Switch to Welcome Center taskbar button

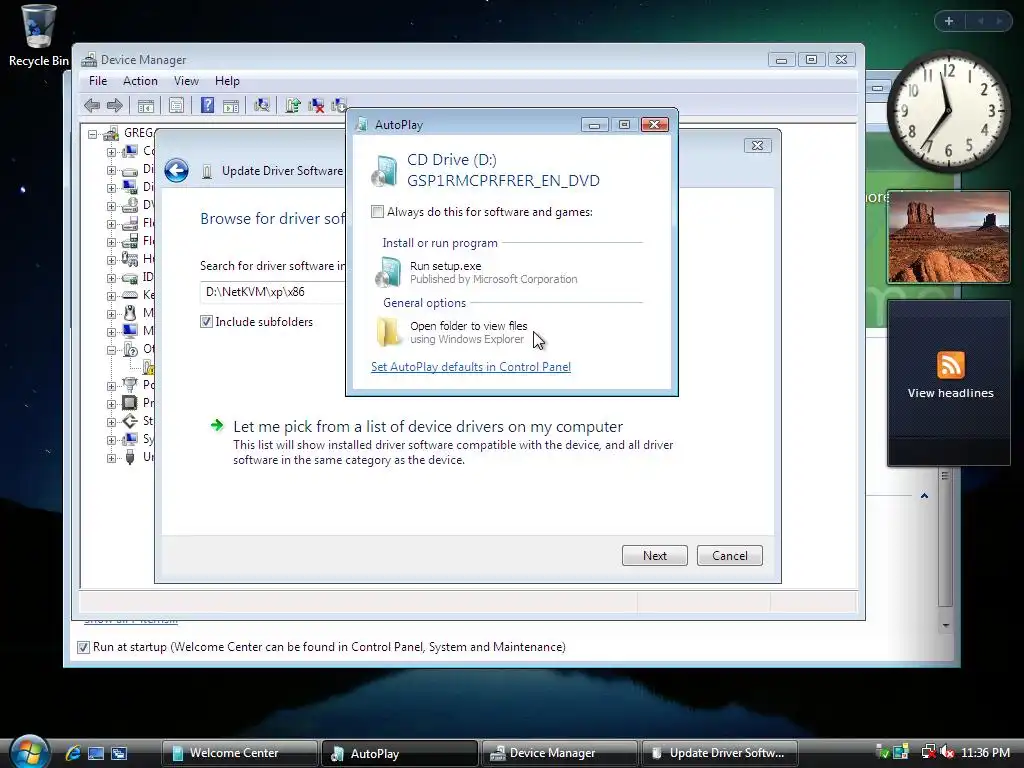pos(239,753)
